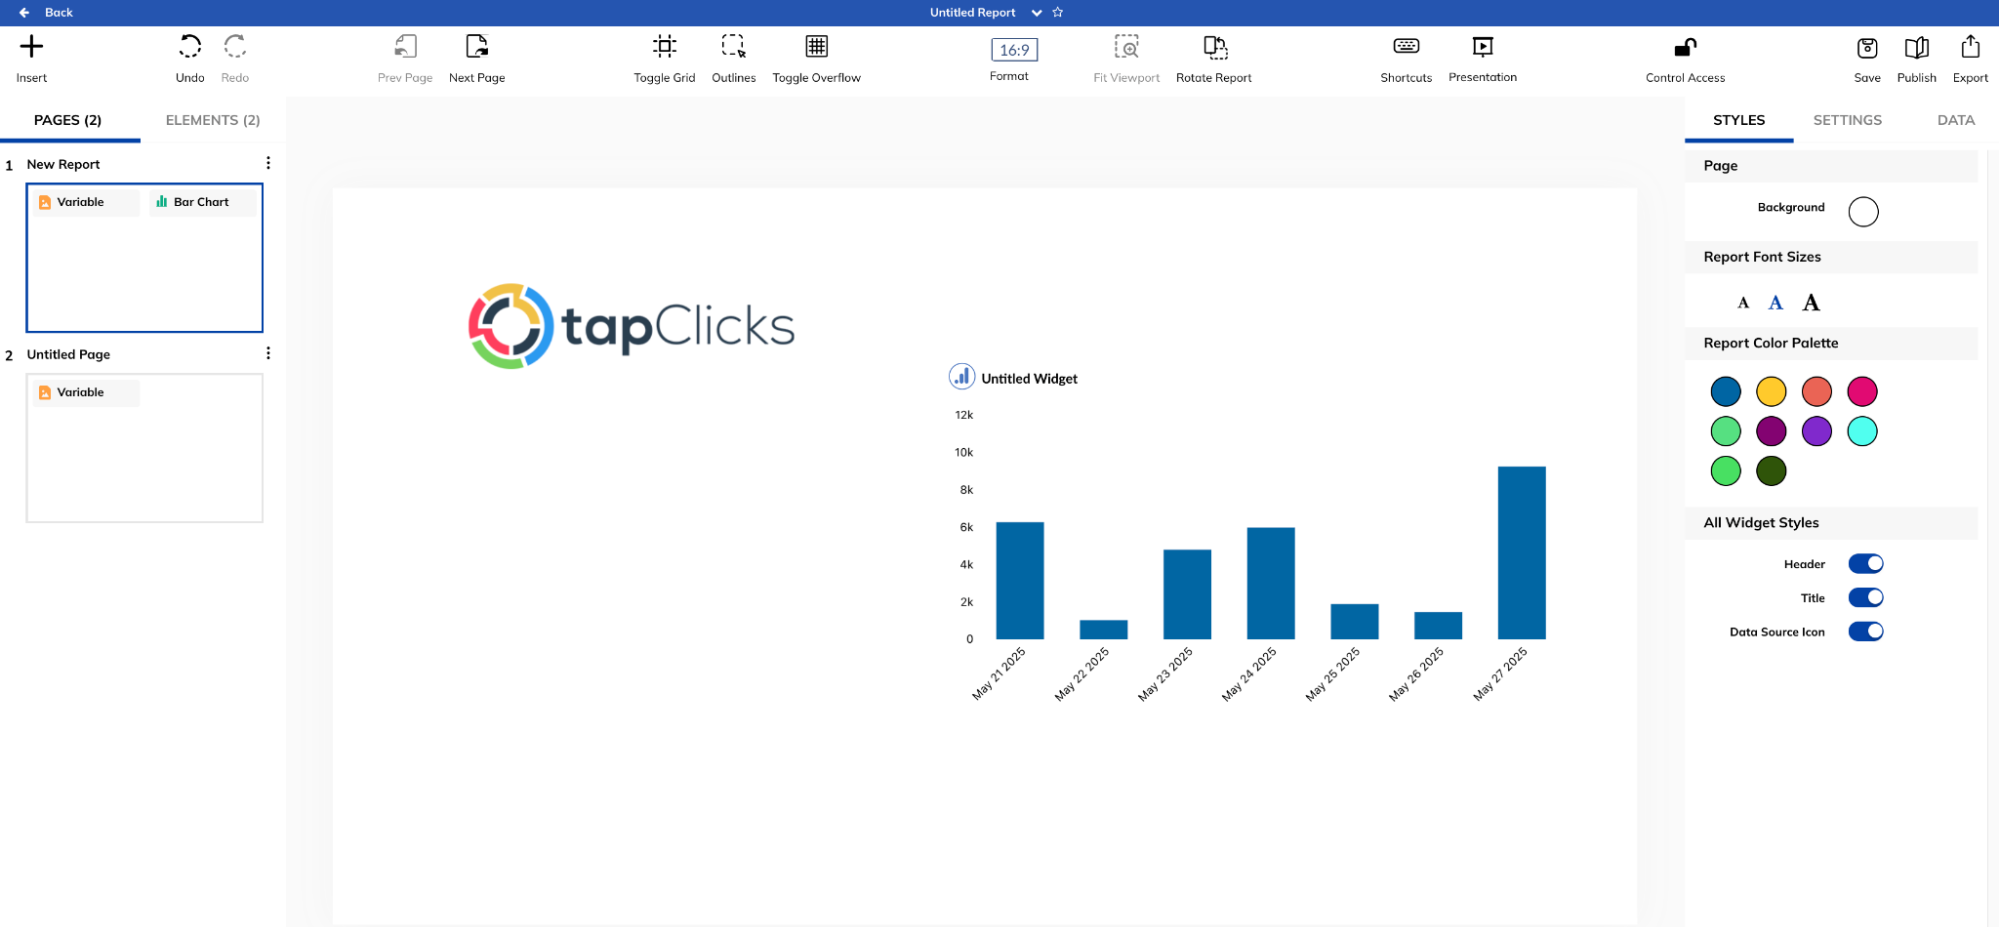Click the Shortcuts keyboard icon
1999x928 pixels.
tap(1405, 46)
